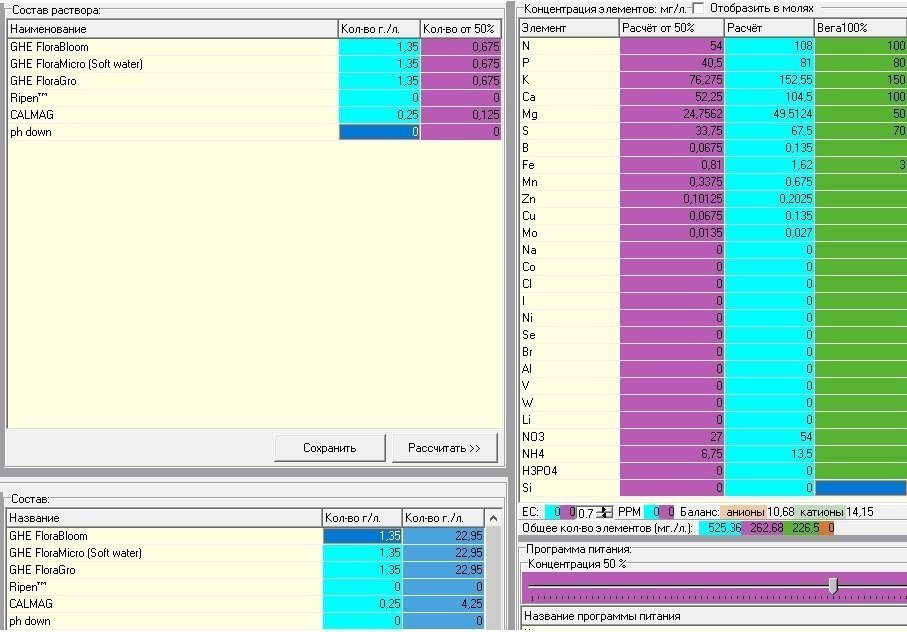Viewport: 907px width, 632px height.
Task: Click the 'Наименование' column header
Action: point(173,29)
